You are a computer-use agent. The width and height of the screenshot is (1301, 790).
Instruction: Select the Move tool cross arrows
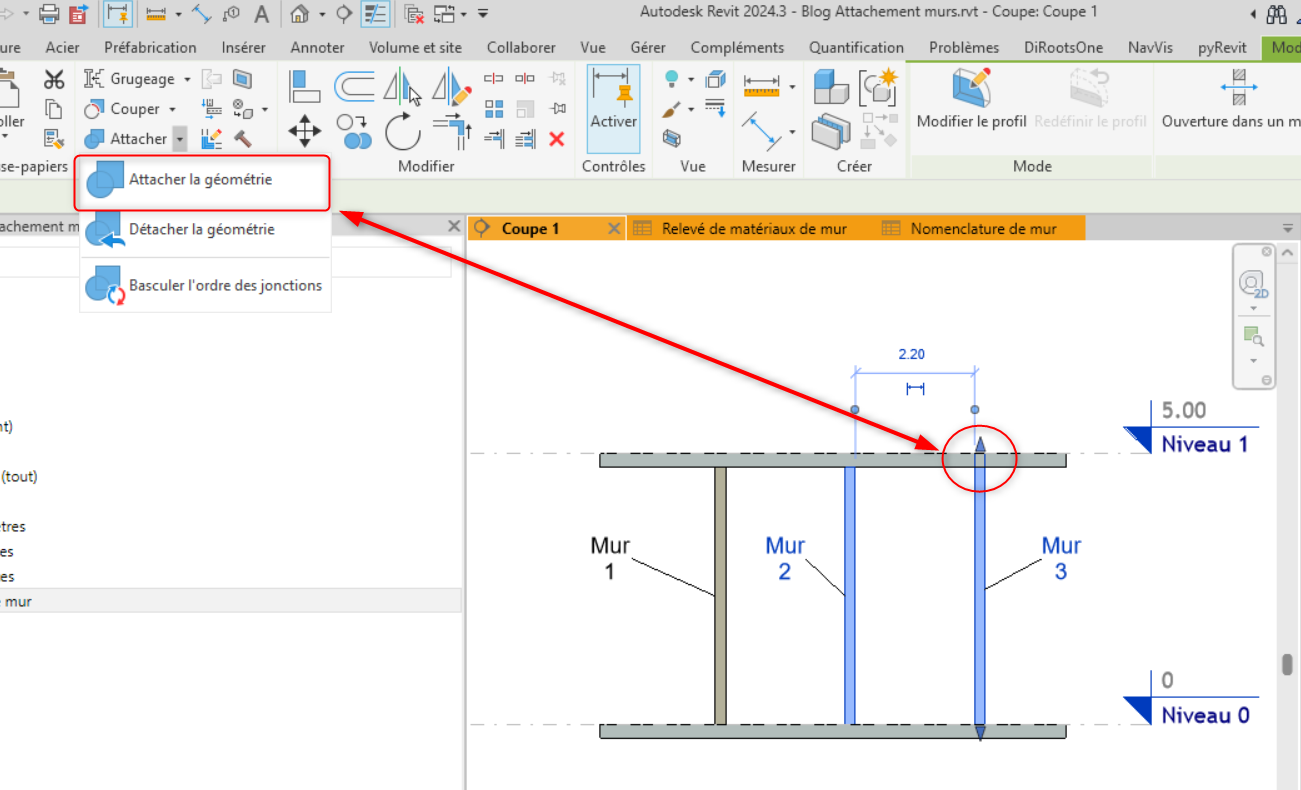(304, 131)
